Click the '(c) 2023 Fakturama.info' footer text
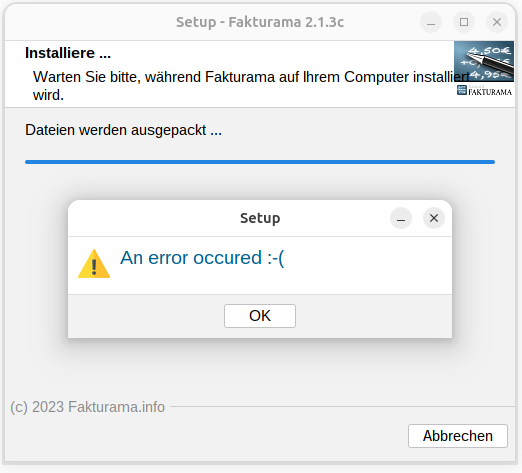Screen dimensions: 522x473 coord(88,407)
